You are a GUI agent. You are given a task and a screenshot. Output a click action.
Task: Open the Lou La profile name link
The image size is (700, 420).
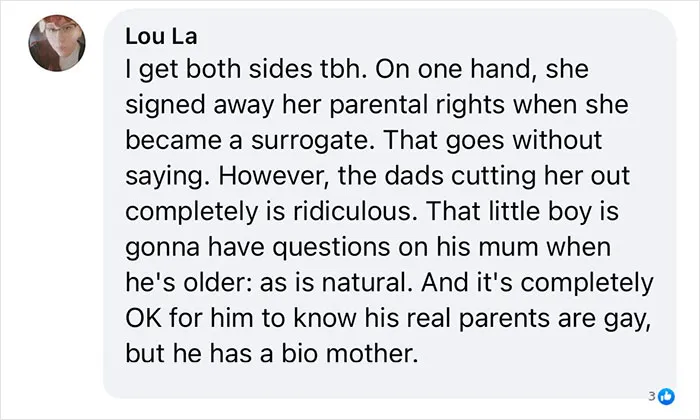(x=161, y=36)
